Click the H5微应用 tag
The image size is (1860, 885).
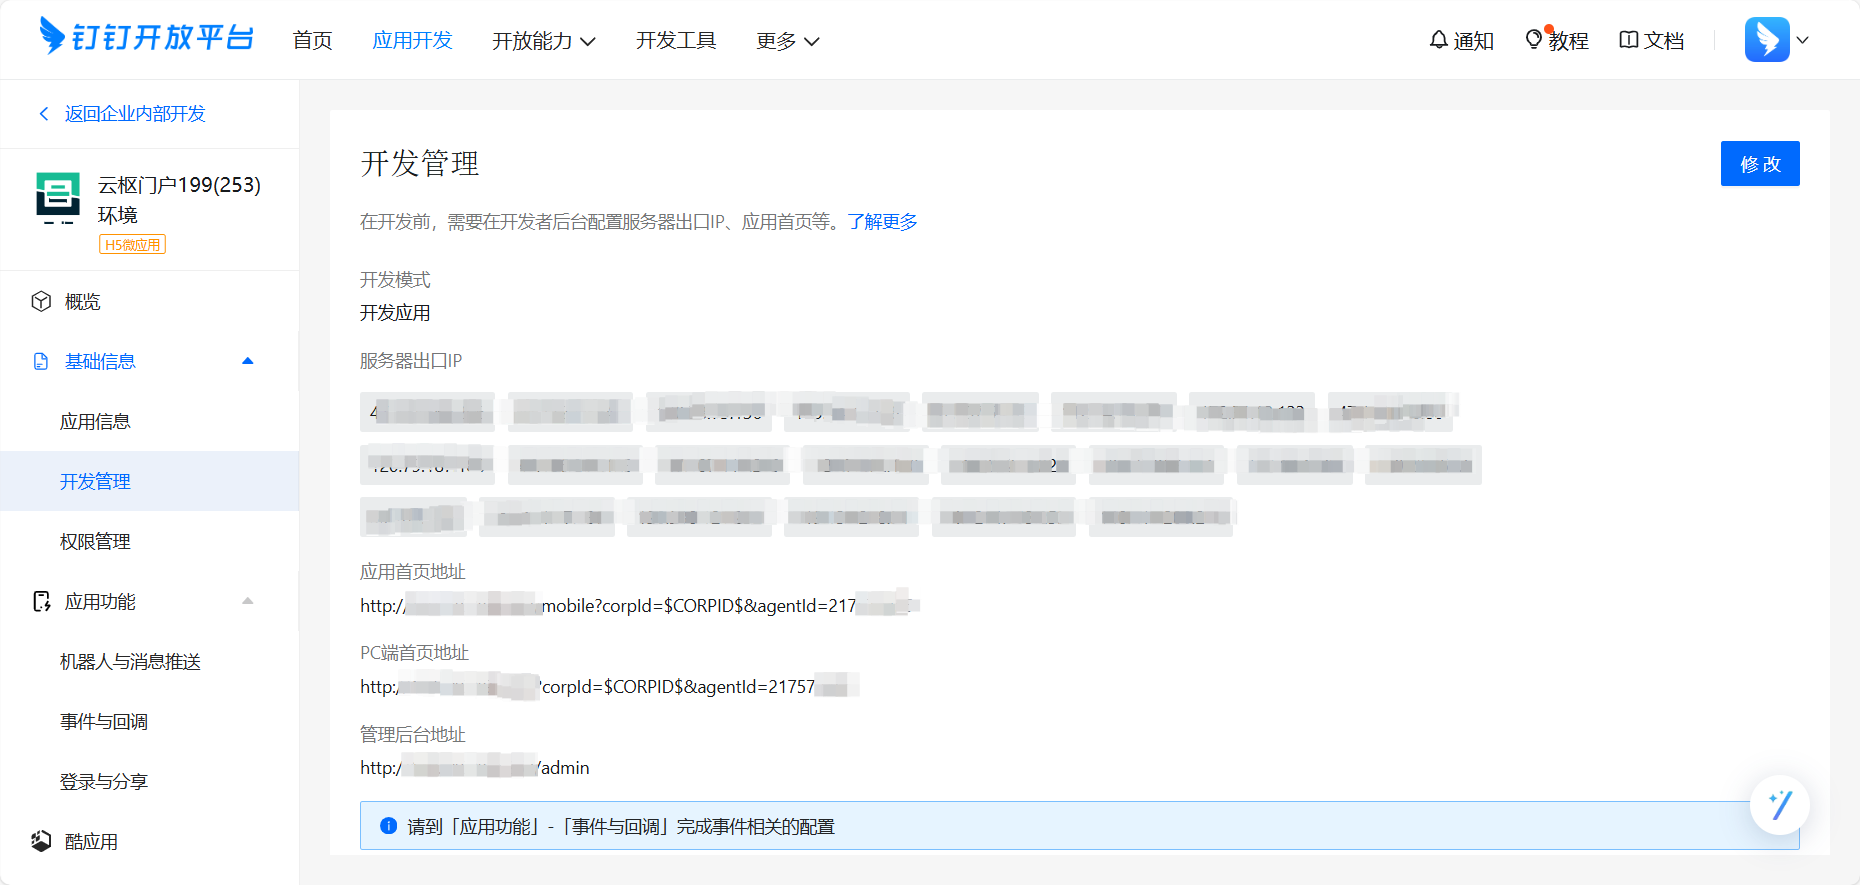[132, 245]
